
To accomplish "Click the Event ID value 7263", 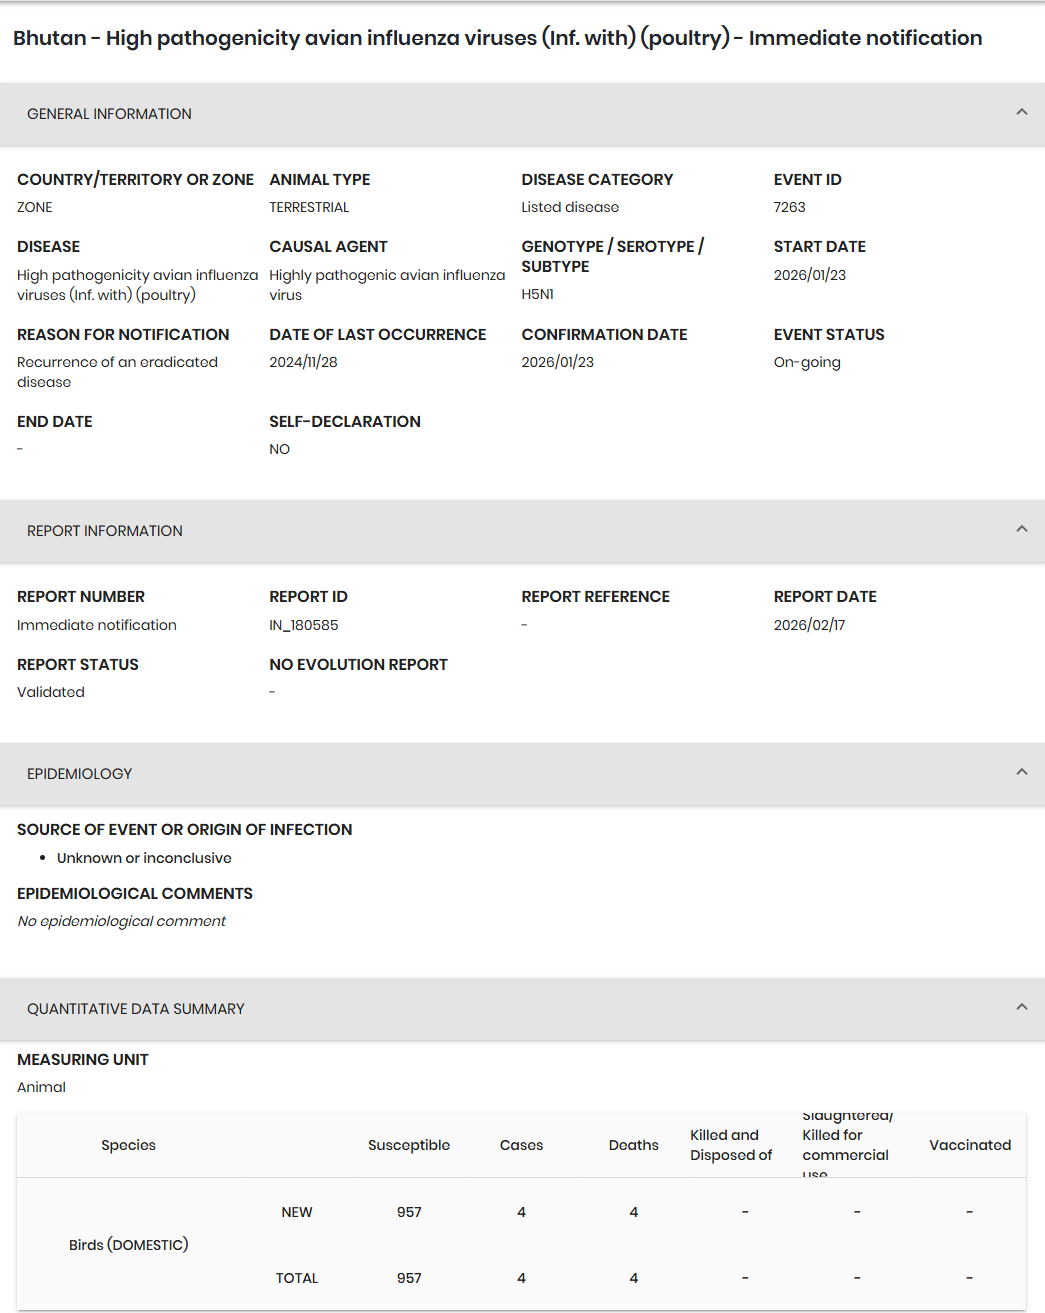I will click(x=789, y=207).
